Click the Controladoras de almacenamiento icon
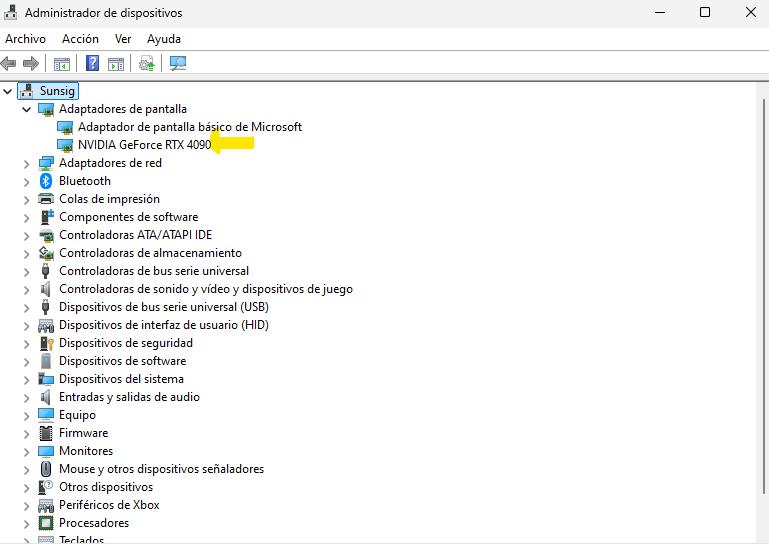Image resolution: width=769 pixels, height=545 pixels. 46,253
